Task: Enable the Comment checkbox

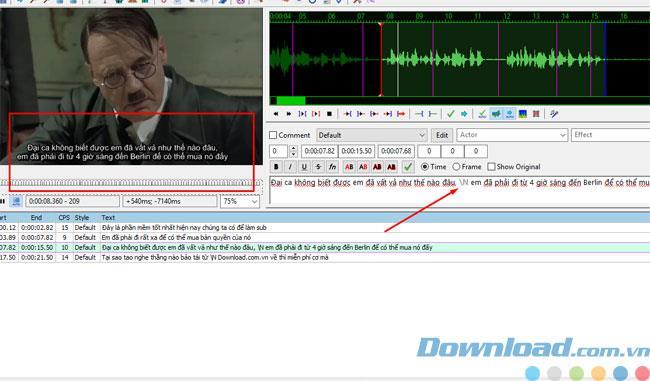Action: 273,135
